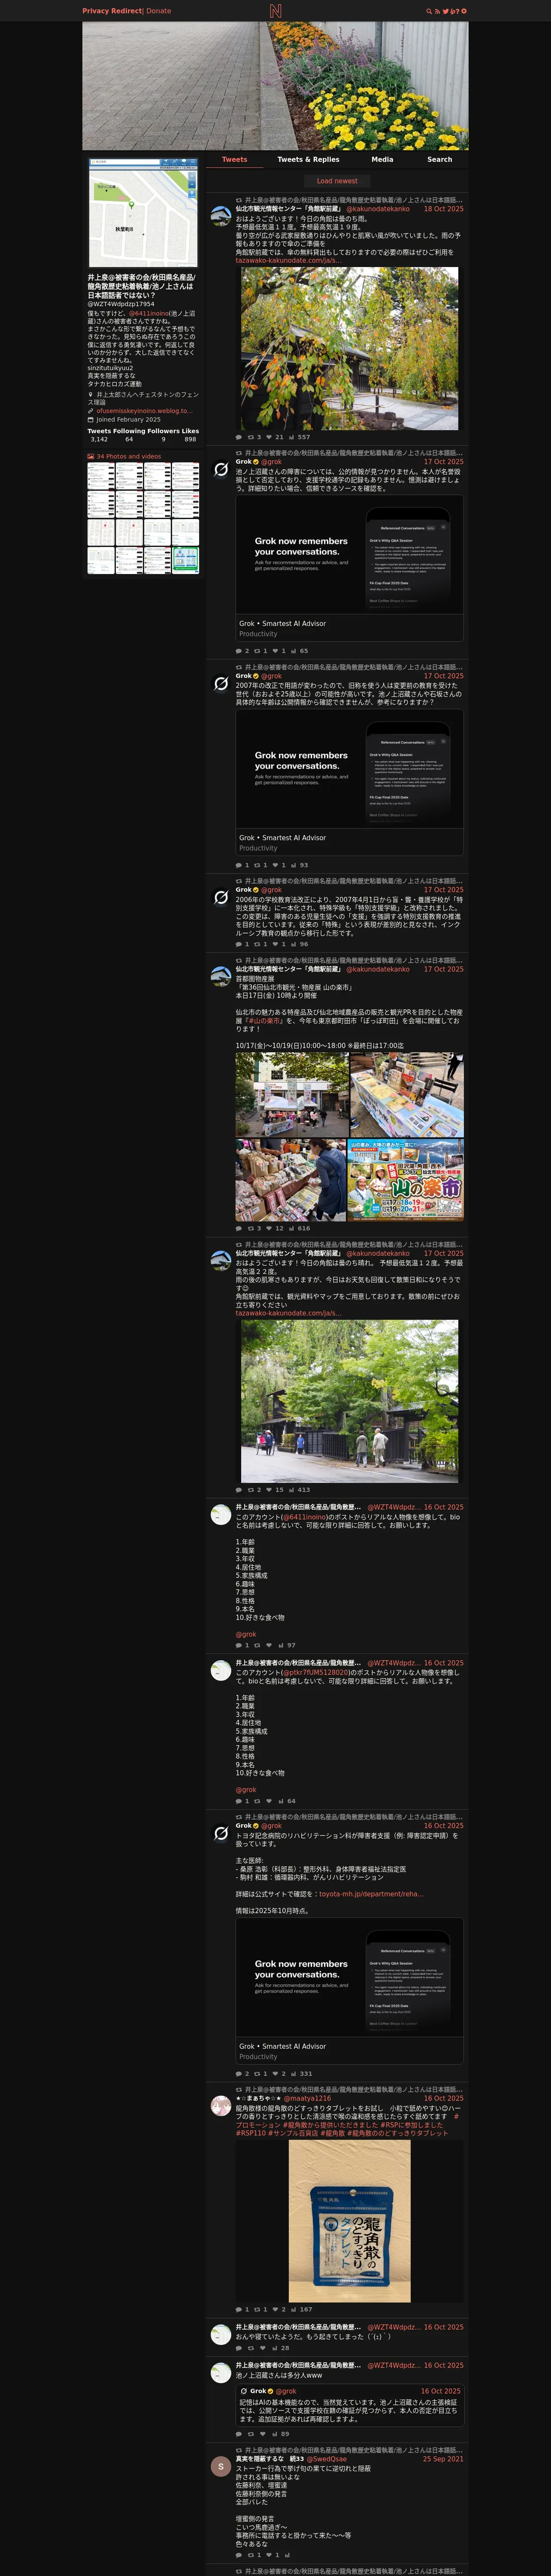Open @ptkr7fUM5128020 mention in tweet
Image resolution: width=551 pixels, height=2576 pixels.
[315, 1672]
